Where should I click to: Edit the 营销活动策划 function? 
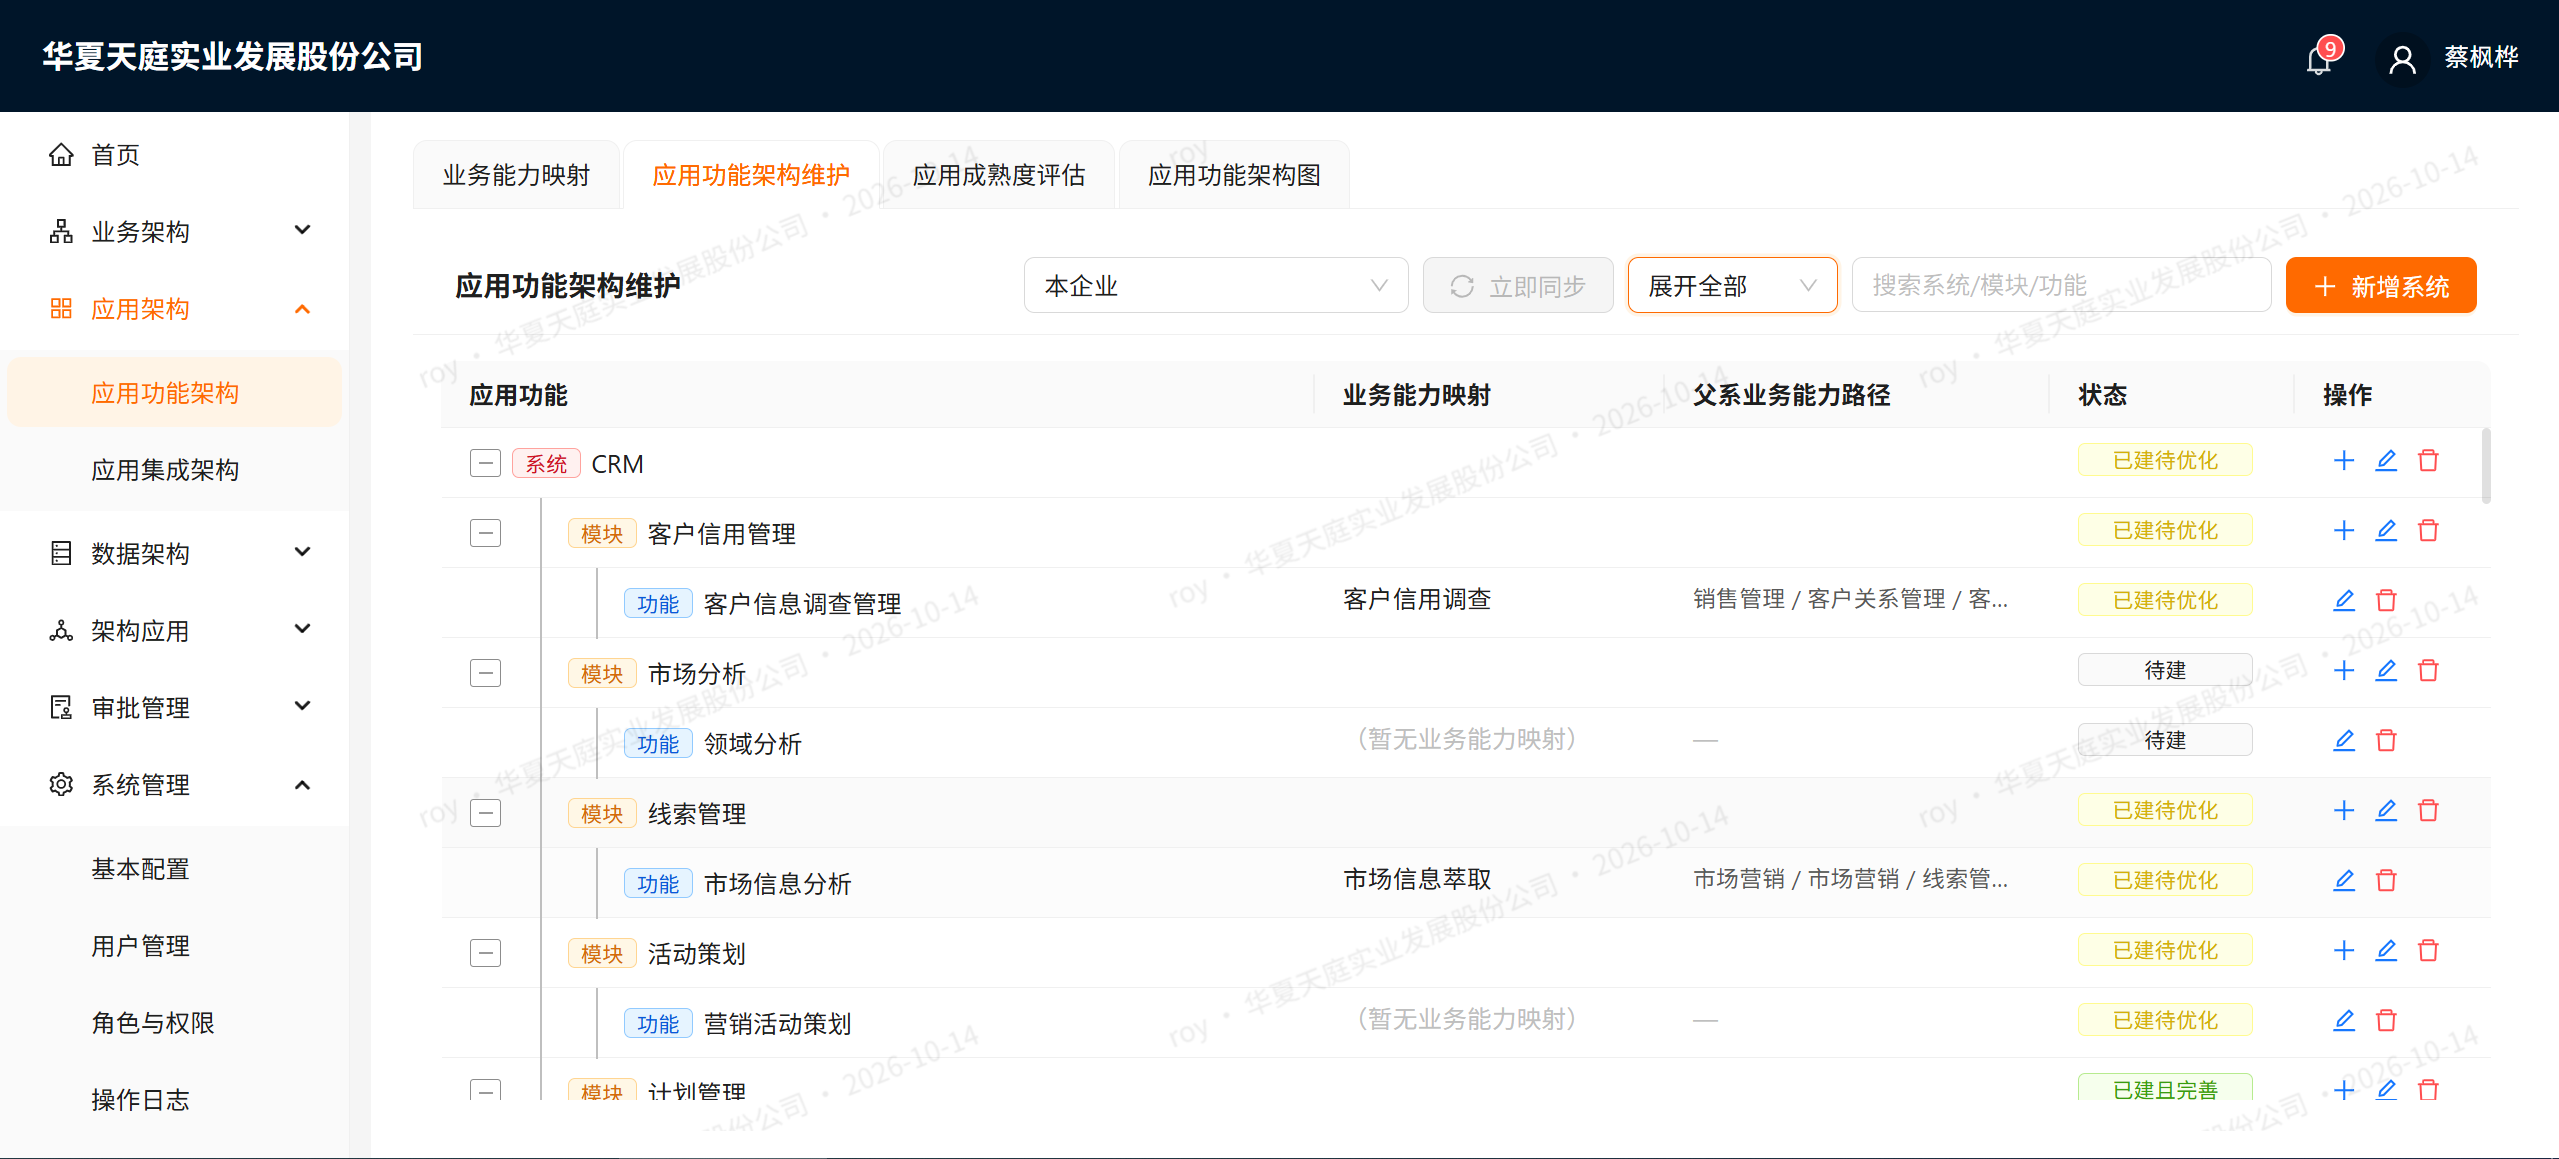2344,1021
